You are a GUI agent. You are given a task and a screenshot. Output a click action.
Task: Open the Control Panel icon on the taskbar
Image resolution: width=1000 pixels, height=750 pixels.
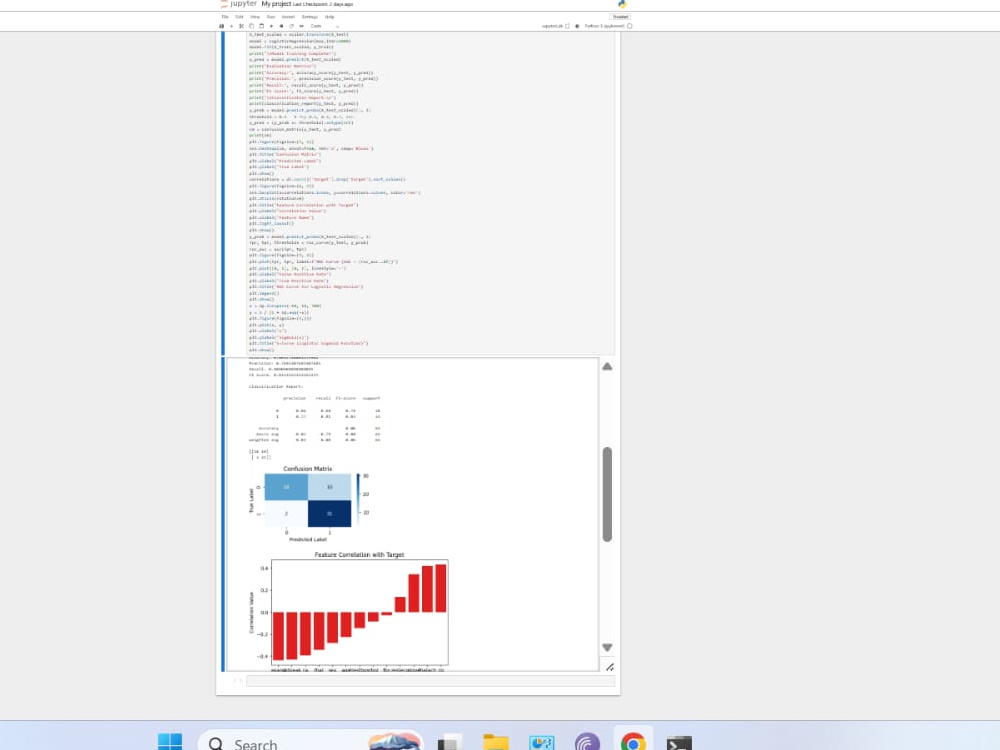(x=541, y=742)
